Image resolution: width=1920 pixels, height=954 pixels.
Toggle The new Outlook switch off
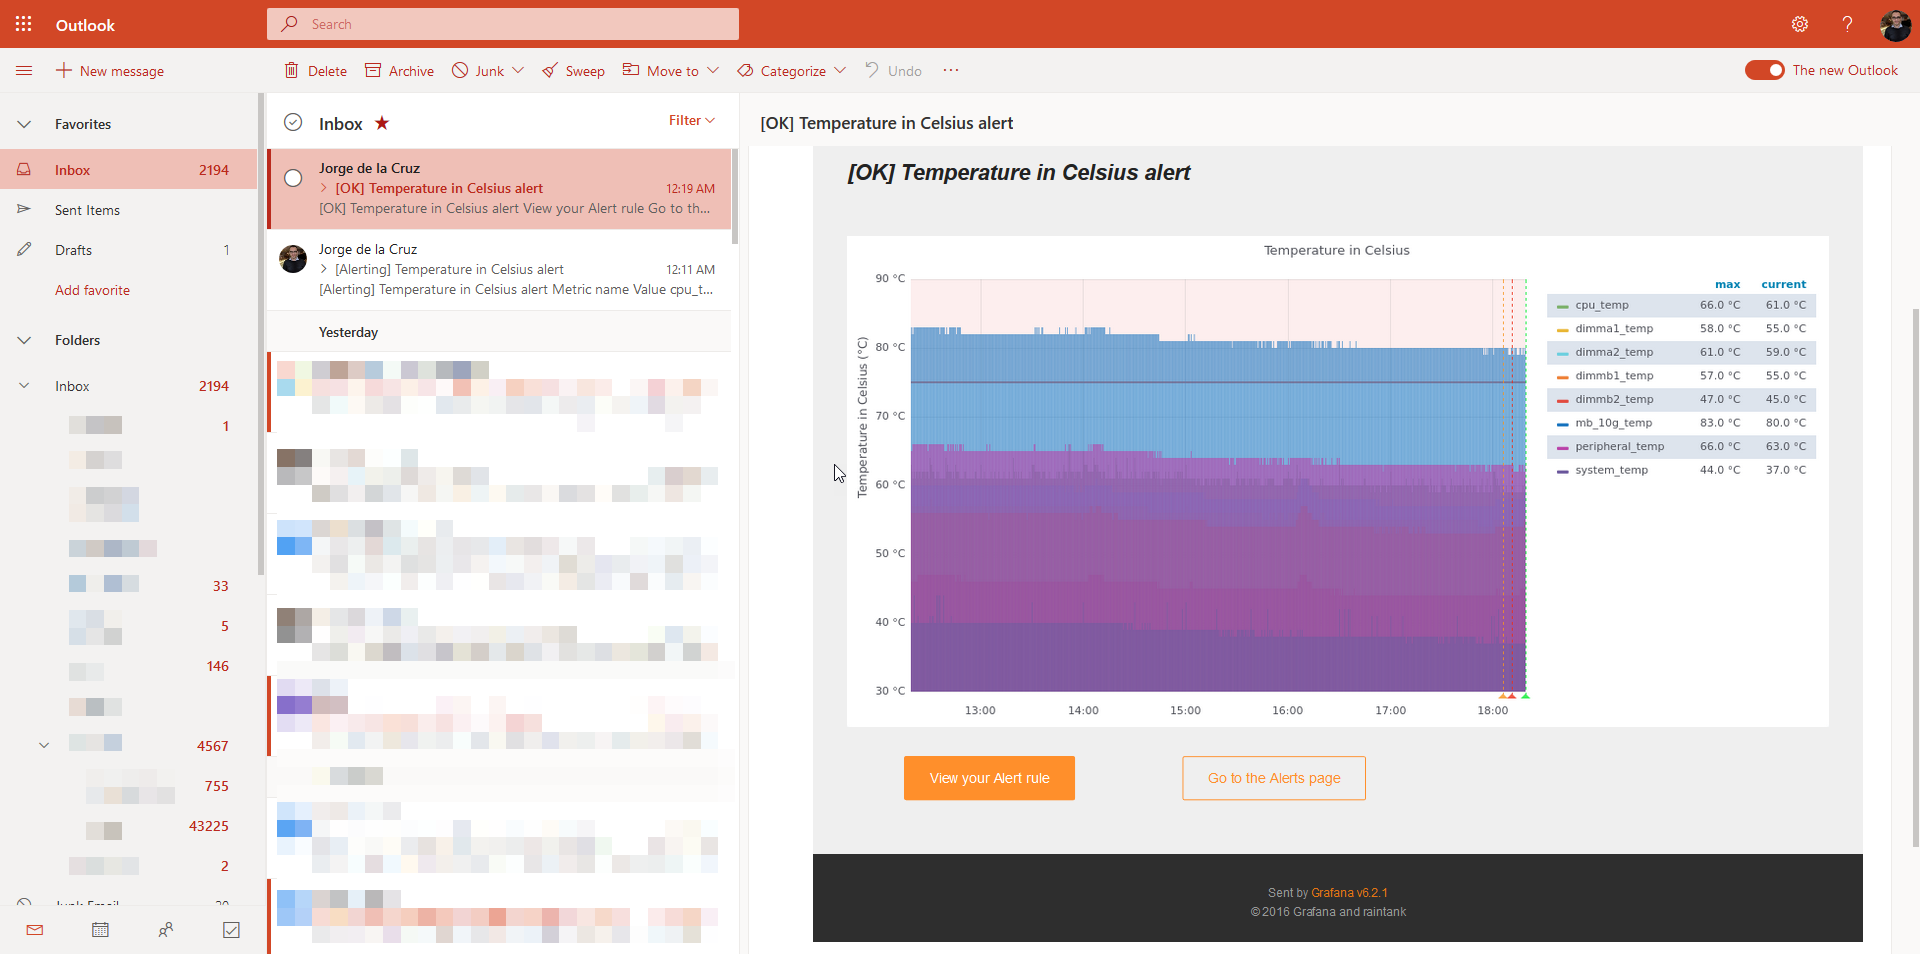pos(1765,70)
